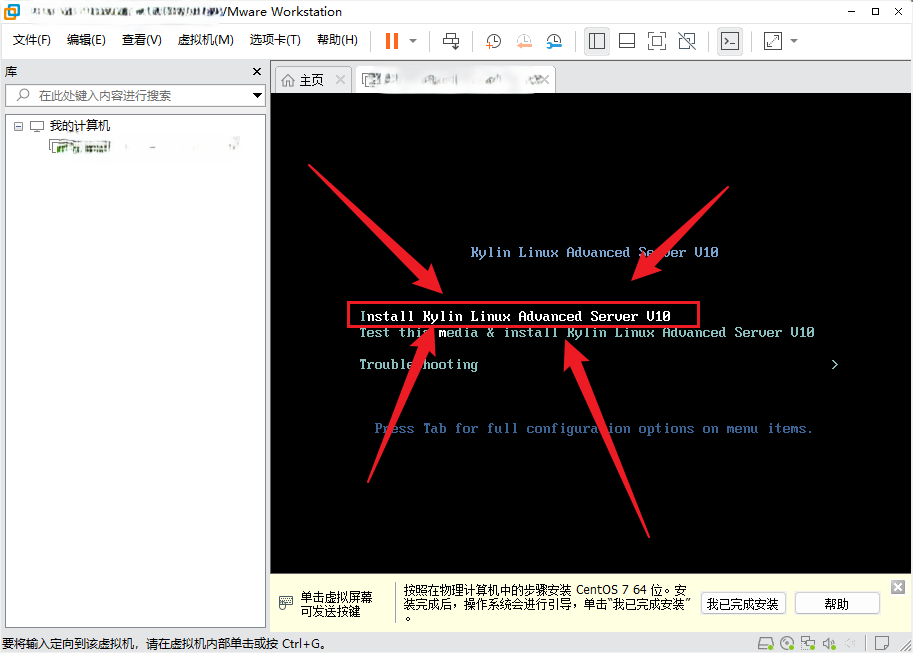Image resolution: width=913 pixels, height=653 pixels.
Task: Open the power options dropdown next to pause
Action: [413, 41]
